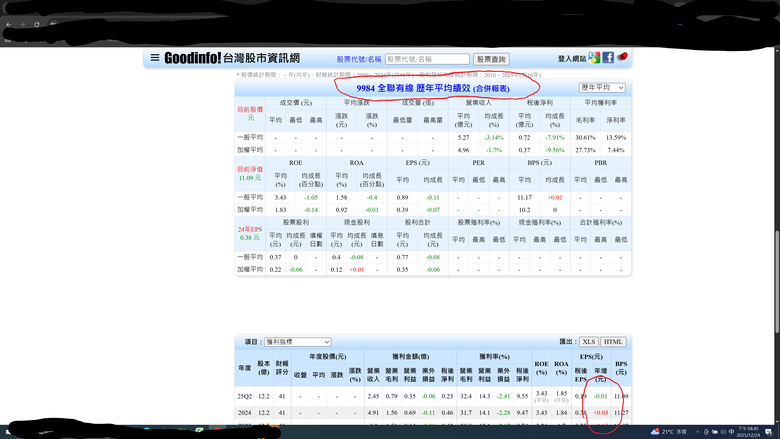Open the 歷年平均 dropdown
Viewport: 780px width, 439px height.
click(602, 88)
